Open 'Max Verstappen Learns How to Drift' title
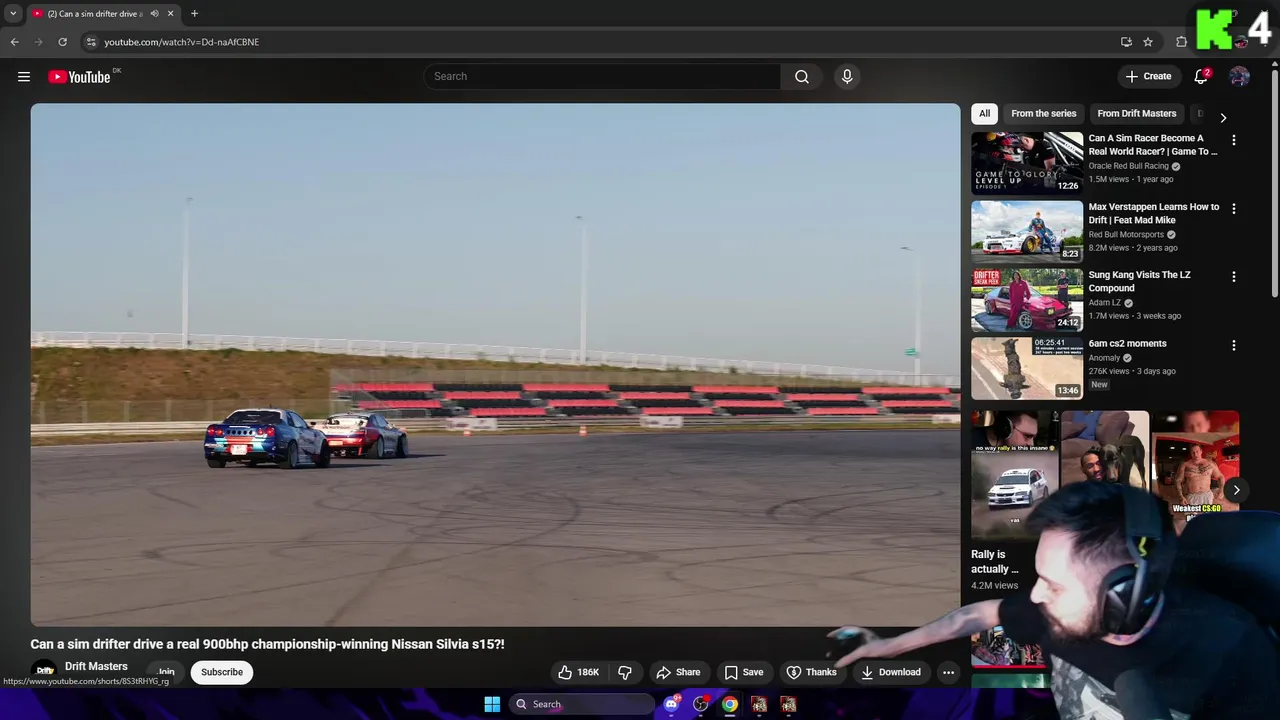 pos(1154,213)
